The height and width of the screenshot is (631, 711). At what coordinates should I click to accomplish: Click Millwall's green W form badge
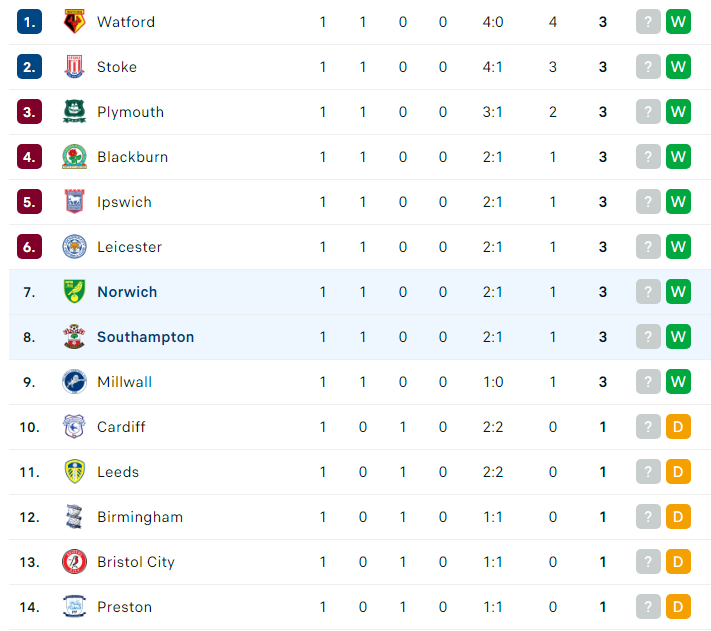(x=678, y=382)
